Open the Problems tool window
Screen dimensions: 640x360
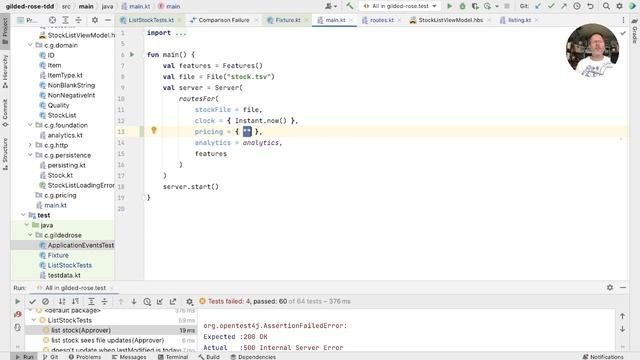pos(85,357)
